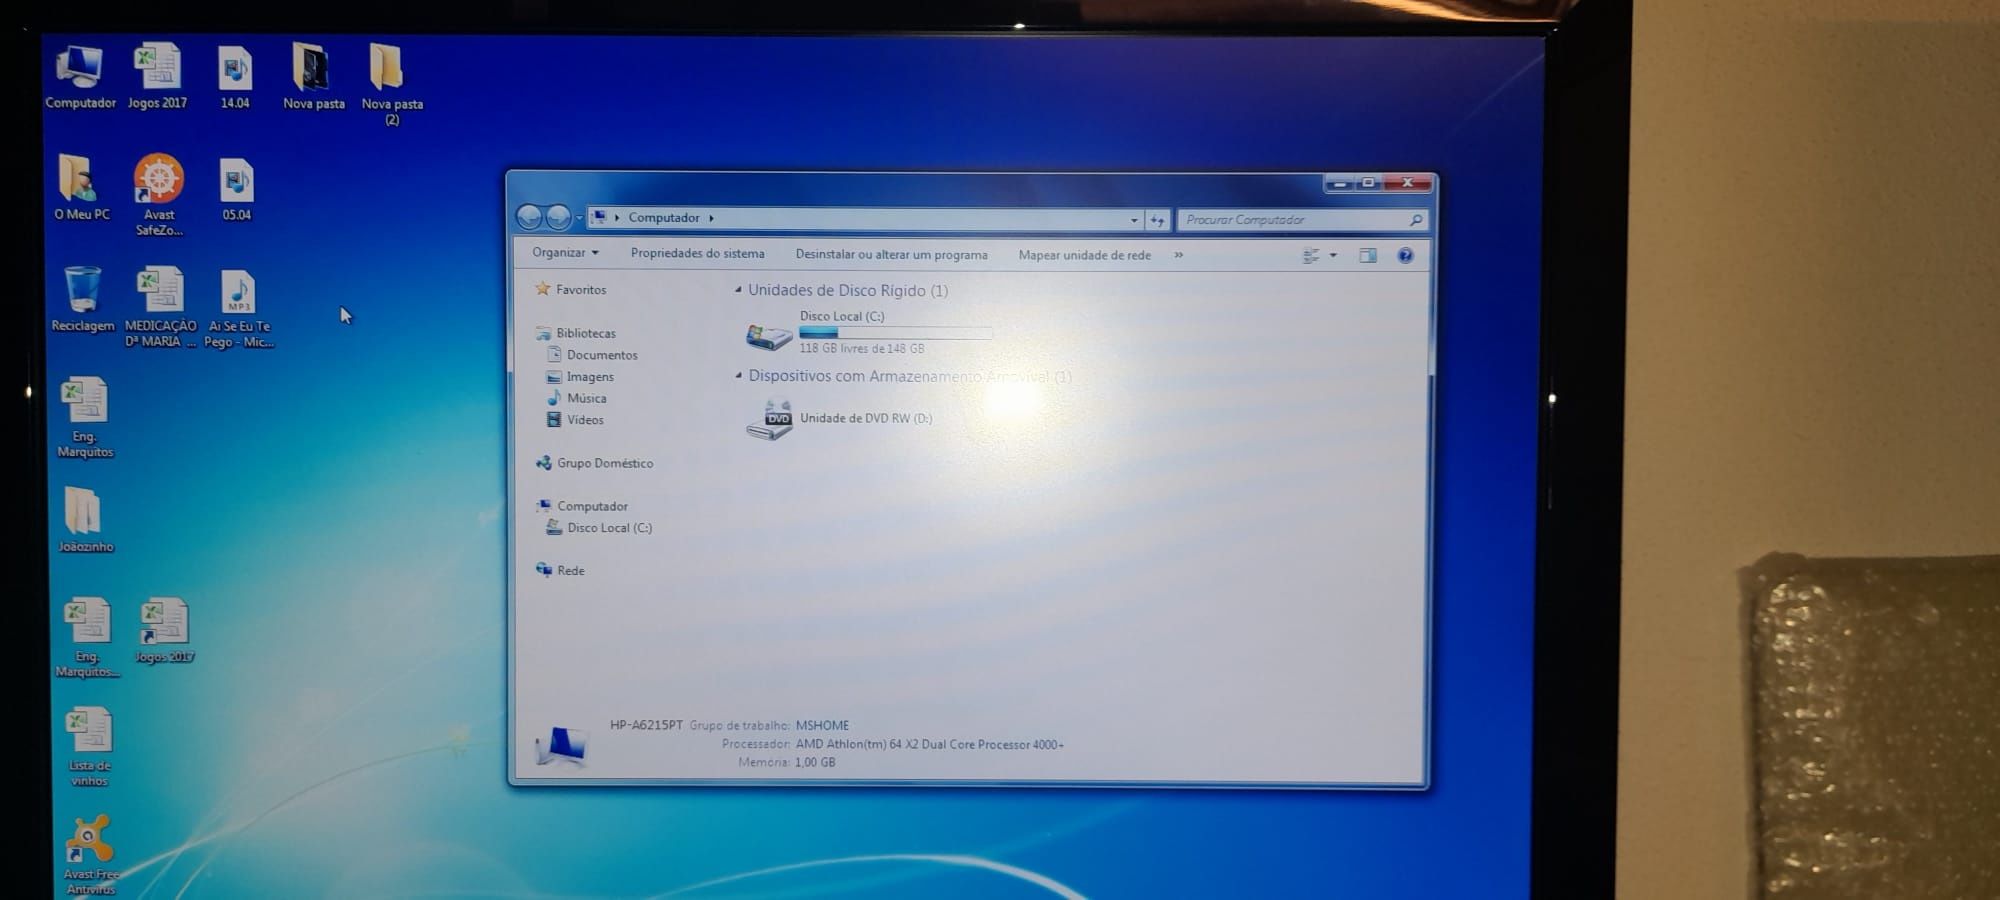
Task: Click the search magnifier icon
Action: (1415, 220)
